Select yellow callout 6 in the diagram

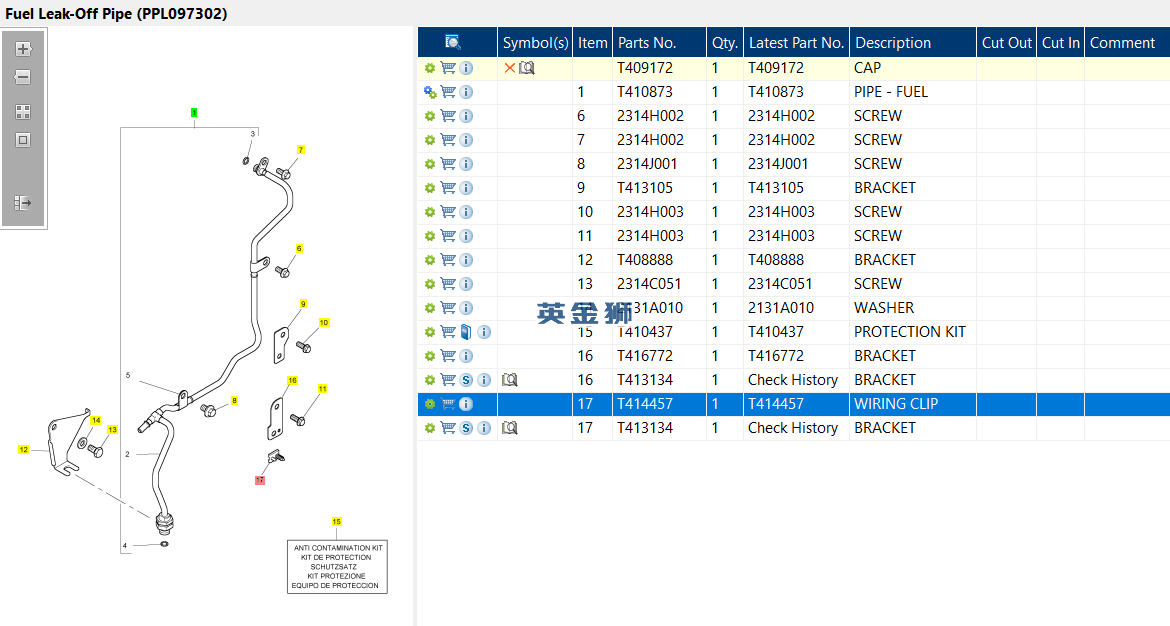298,249
